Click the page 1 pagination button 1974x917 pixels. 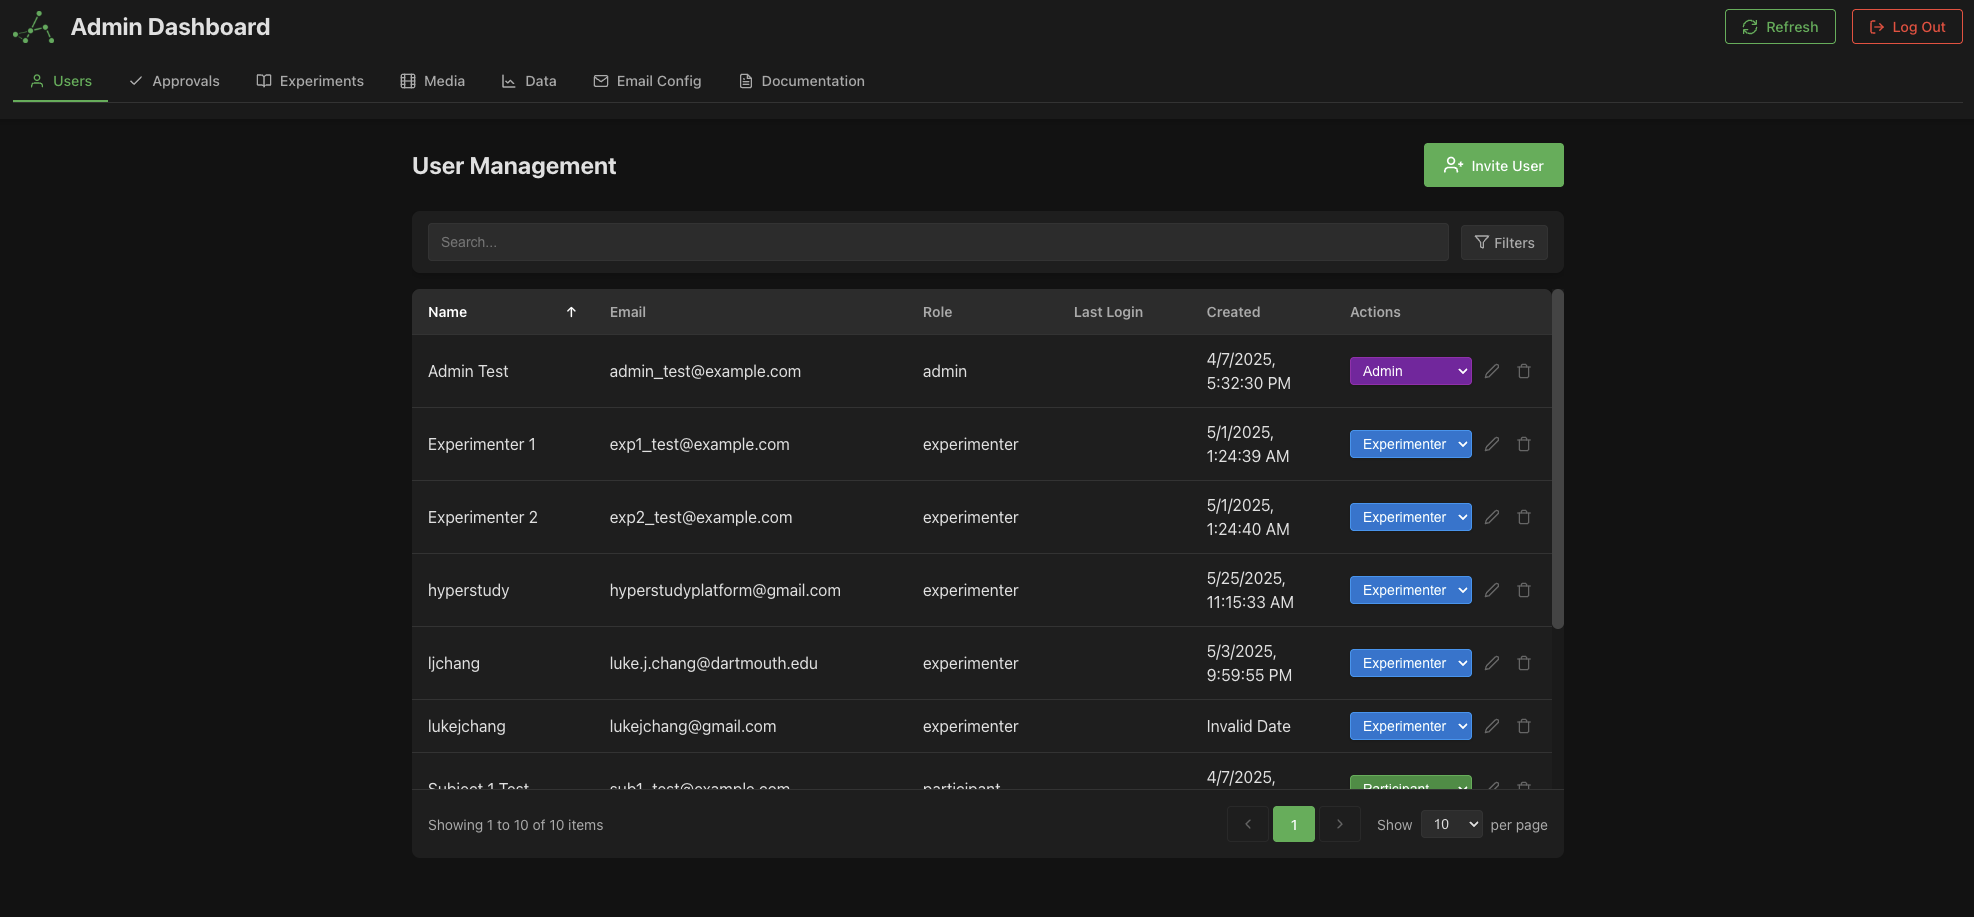point(1294,824)
